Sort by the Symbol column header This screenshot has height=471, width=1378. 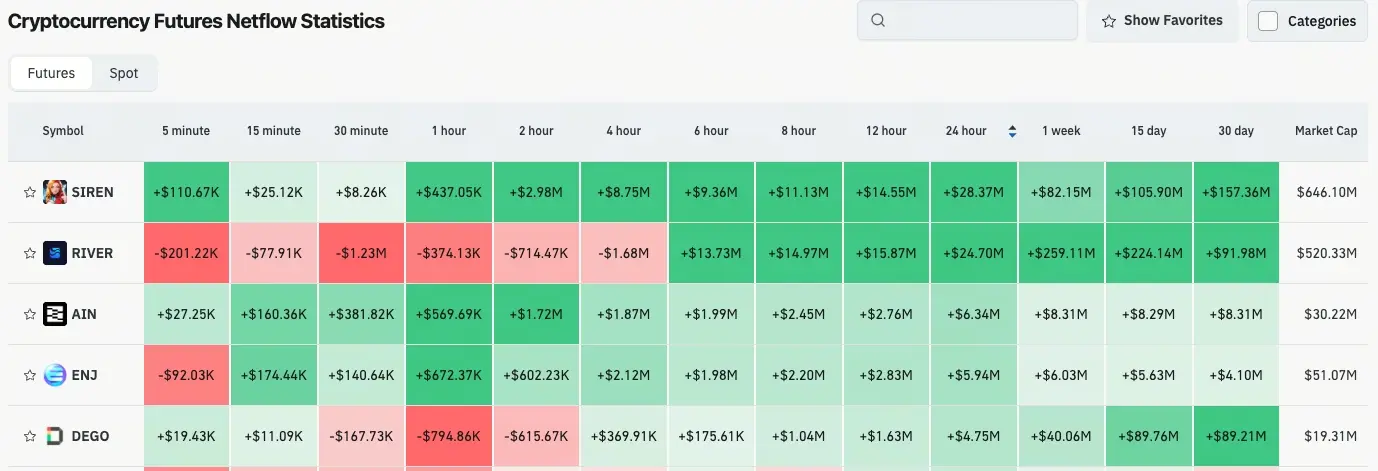pos(63,131)
